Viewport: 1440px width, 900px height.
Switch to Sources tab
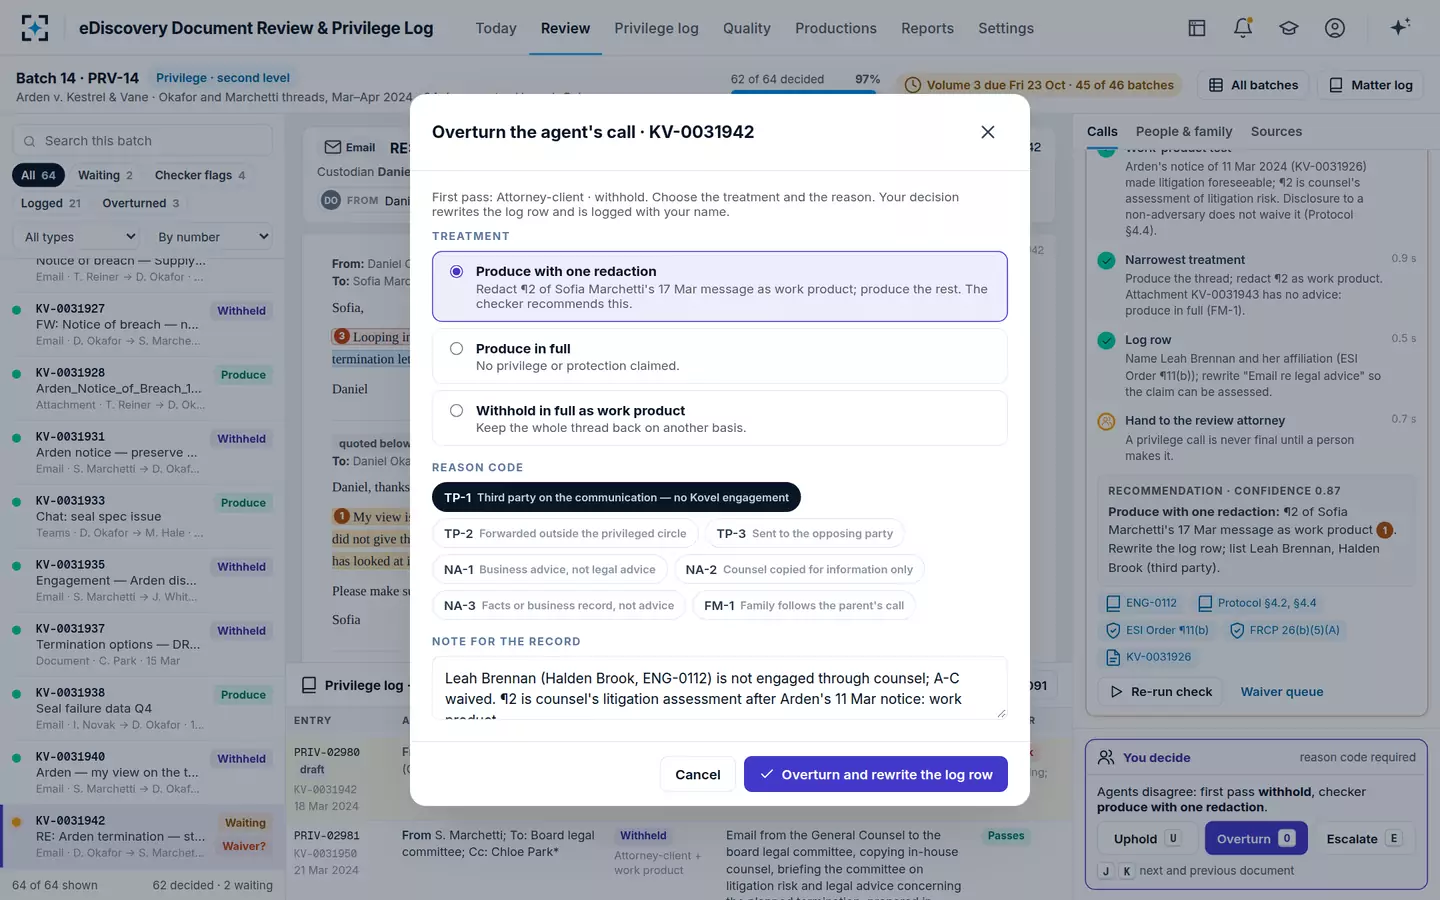point(1276,131)
